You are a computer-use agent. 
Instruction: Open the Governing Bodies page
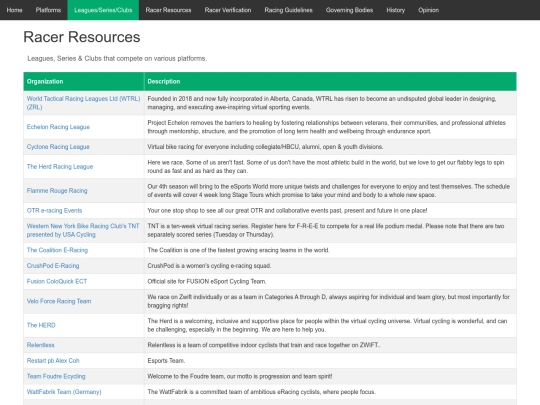point(349,10)
